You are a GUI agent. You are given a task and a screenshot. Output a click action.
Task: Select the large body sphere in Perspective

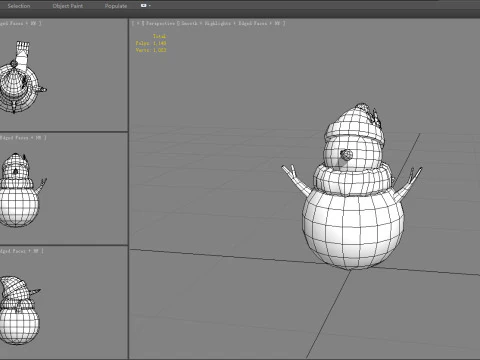tap(353, 230)
